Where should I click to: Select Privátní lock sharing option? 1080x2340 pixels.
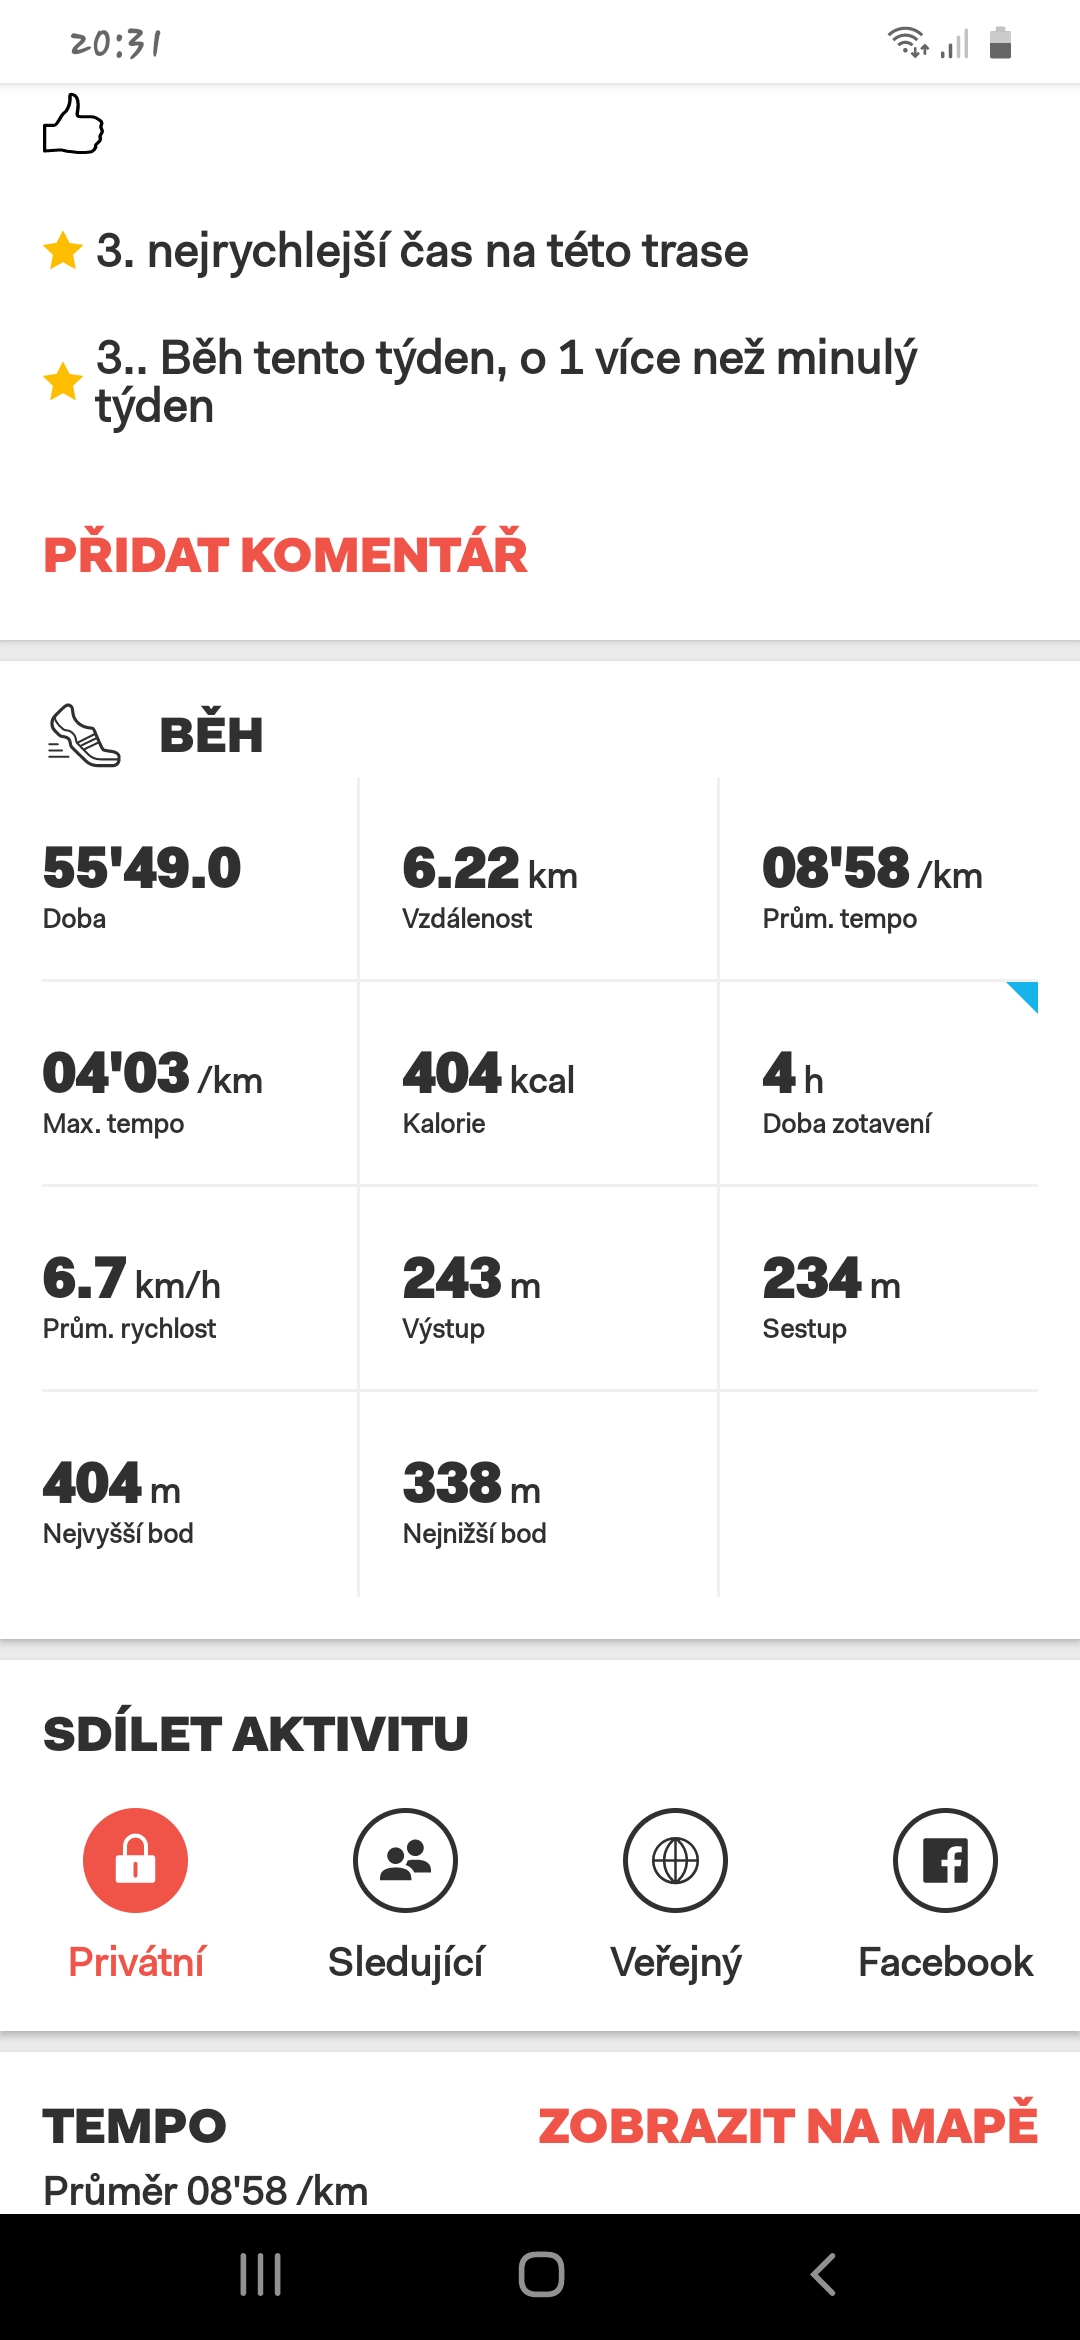135,1860
